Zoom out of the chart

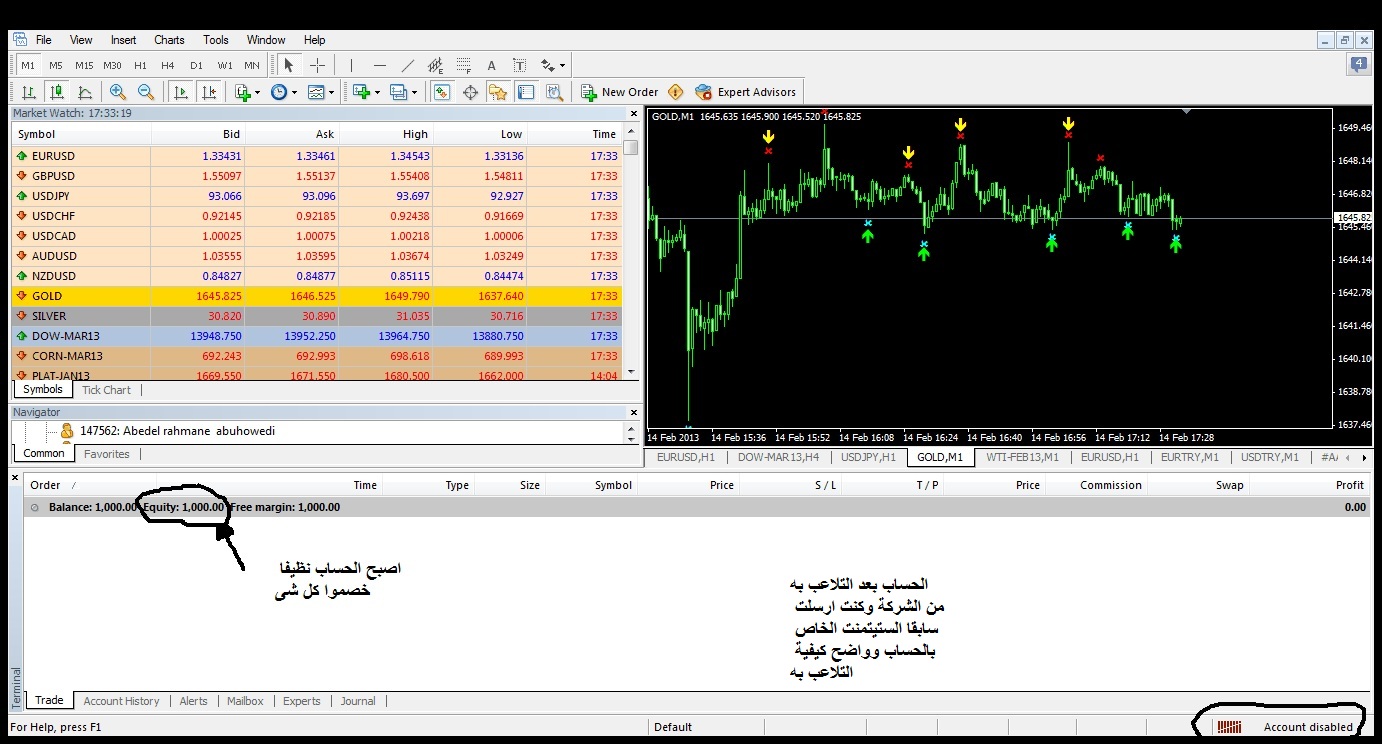(x=146, y=92)
